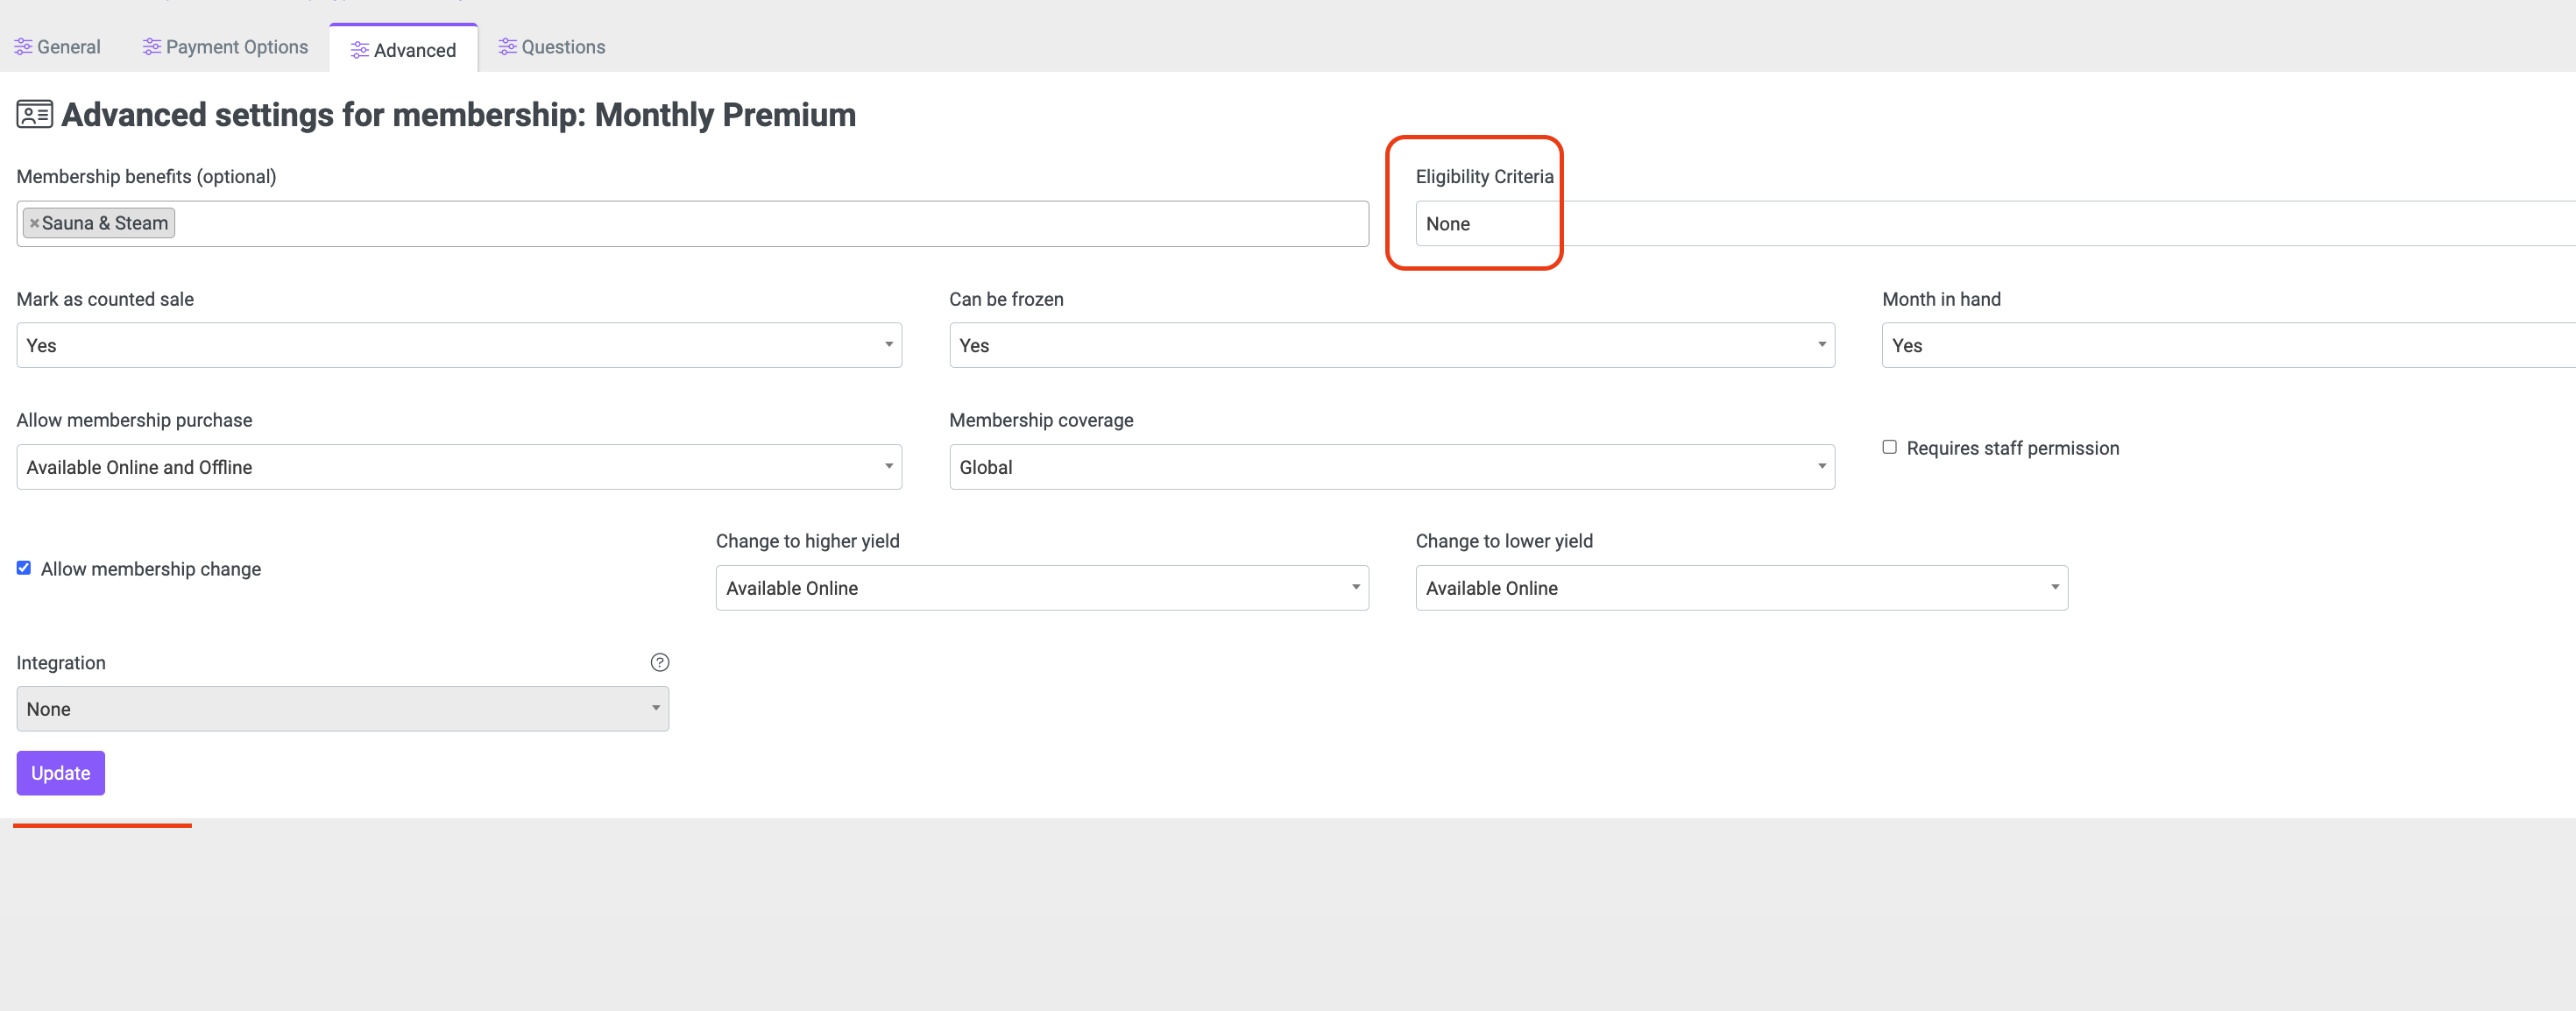Open the Change to lower yield dropdown
This screenshot has height=1011, width=2576.
(x=1741, y=588)
